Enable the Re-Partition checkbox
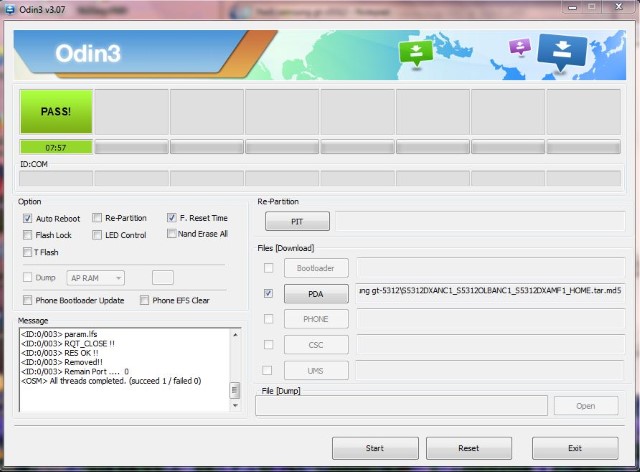 pyautogui.click(x=97, y=218)
